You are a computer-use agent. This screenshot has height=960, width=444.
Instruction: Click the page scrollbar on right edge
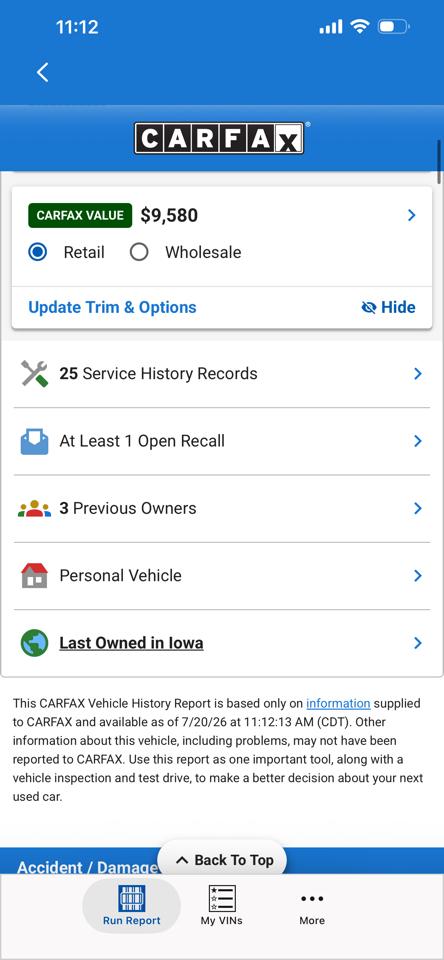(x=439, y=162)
